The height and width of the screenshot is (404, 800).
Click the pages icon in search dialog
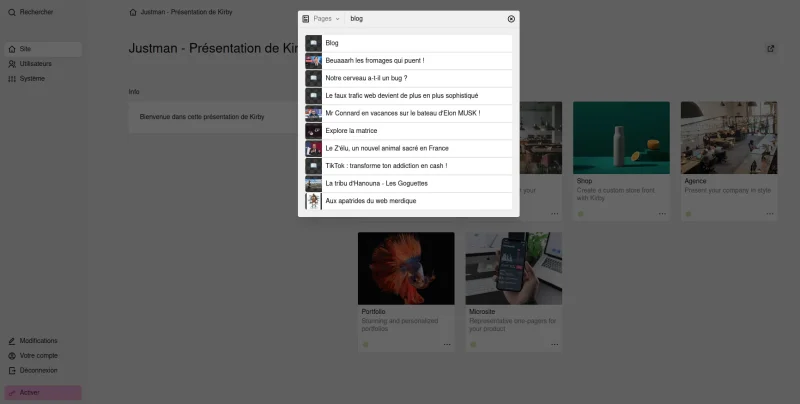[x=306, y=19]
